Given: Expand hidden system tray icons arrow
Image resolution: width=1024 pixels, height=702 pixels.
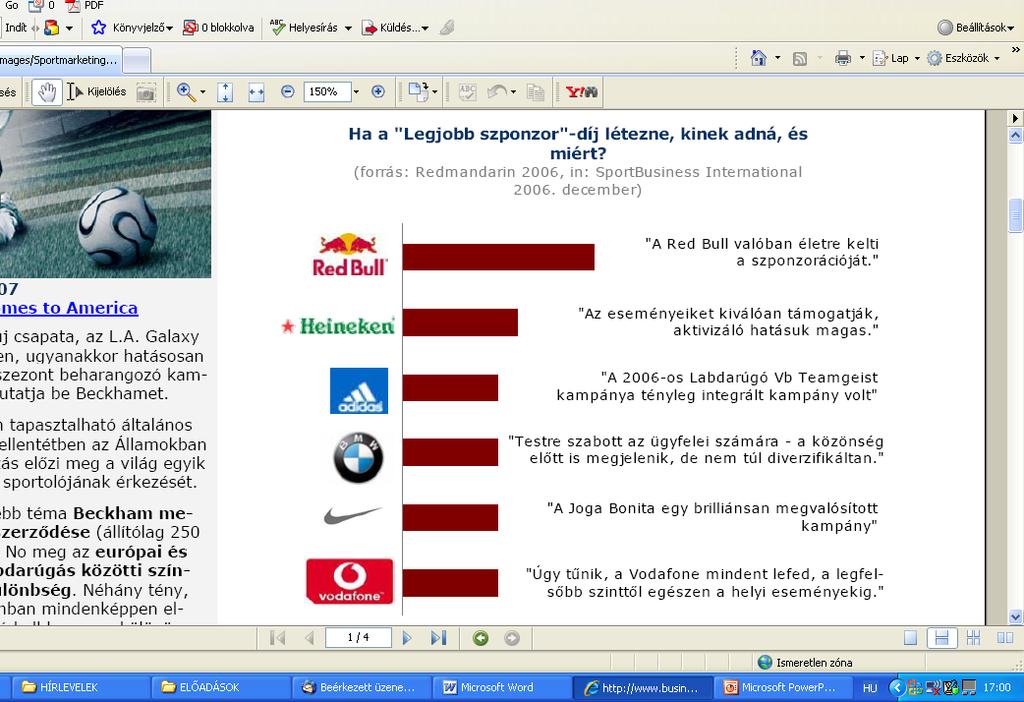Looking at the screenshot, I should pyautogui.click(x=897, y=687).
